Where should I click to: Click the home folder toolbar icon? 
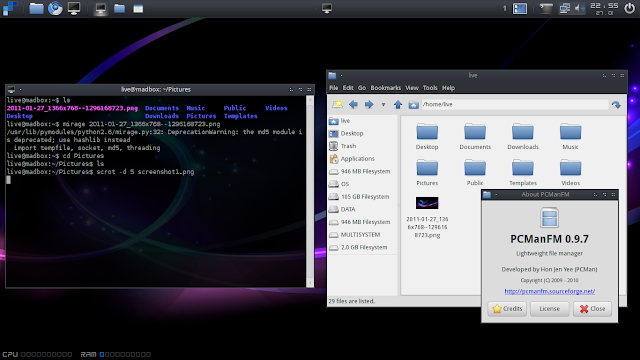coord(413,104)
